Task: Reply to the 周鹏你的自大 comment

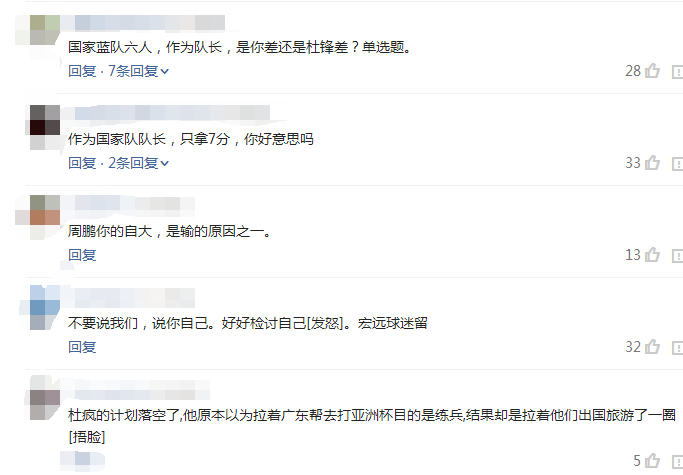Action: coord(82,255)
